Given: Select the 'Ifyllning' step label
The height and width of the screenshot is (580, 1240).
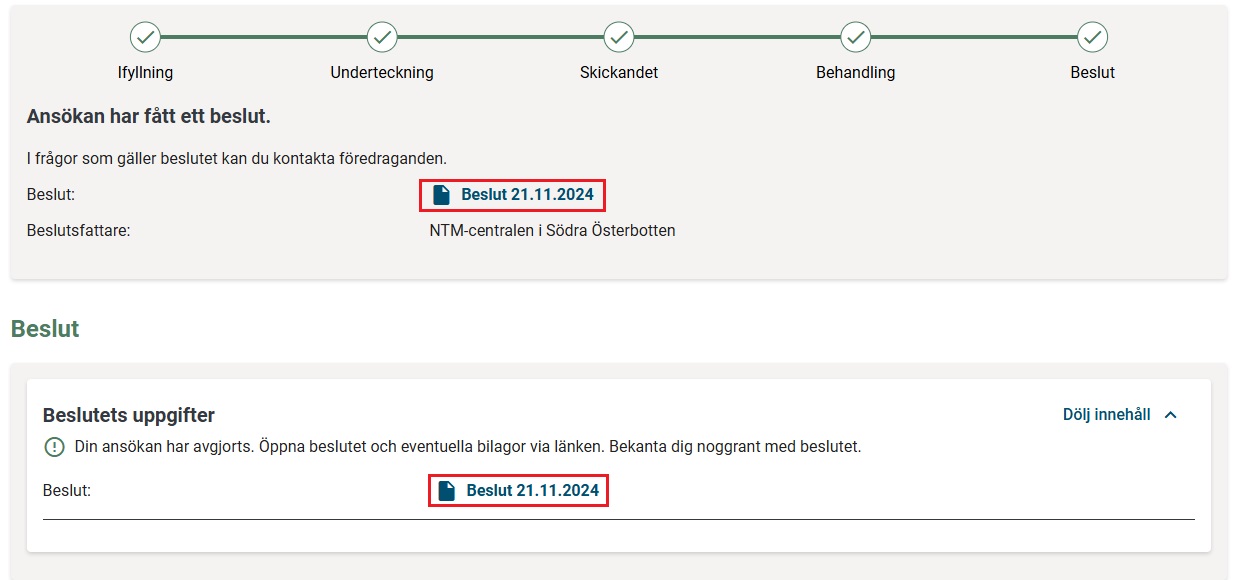Looking at the screenshot, I should [146, 73].
